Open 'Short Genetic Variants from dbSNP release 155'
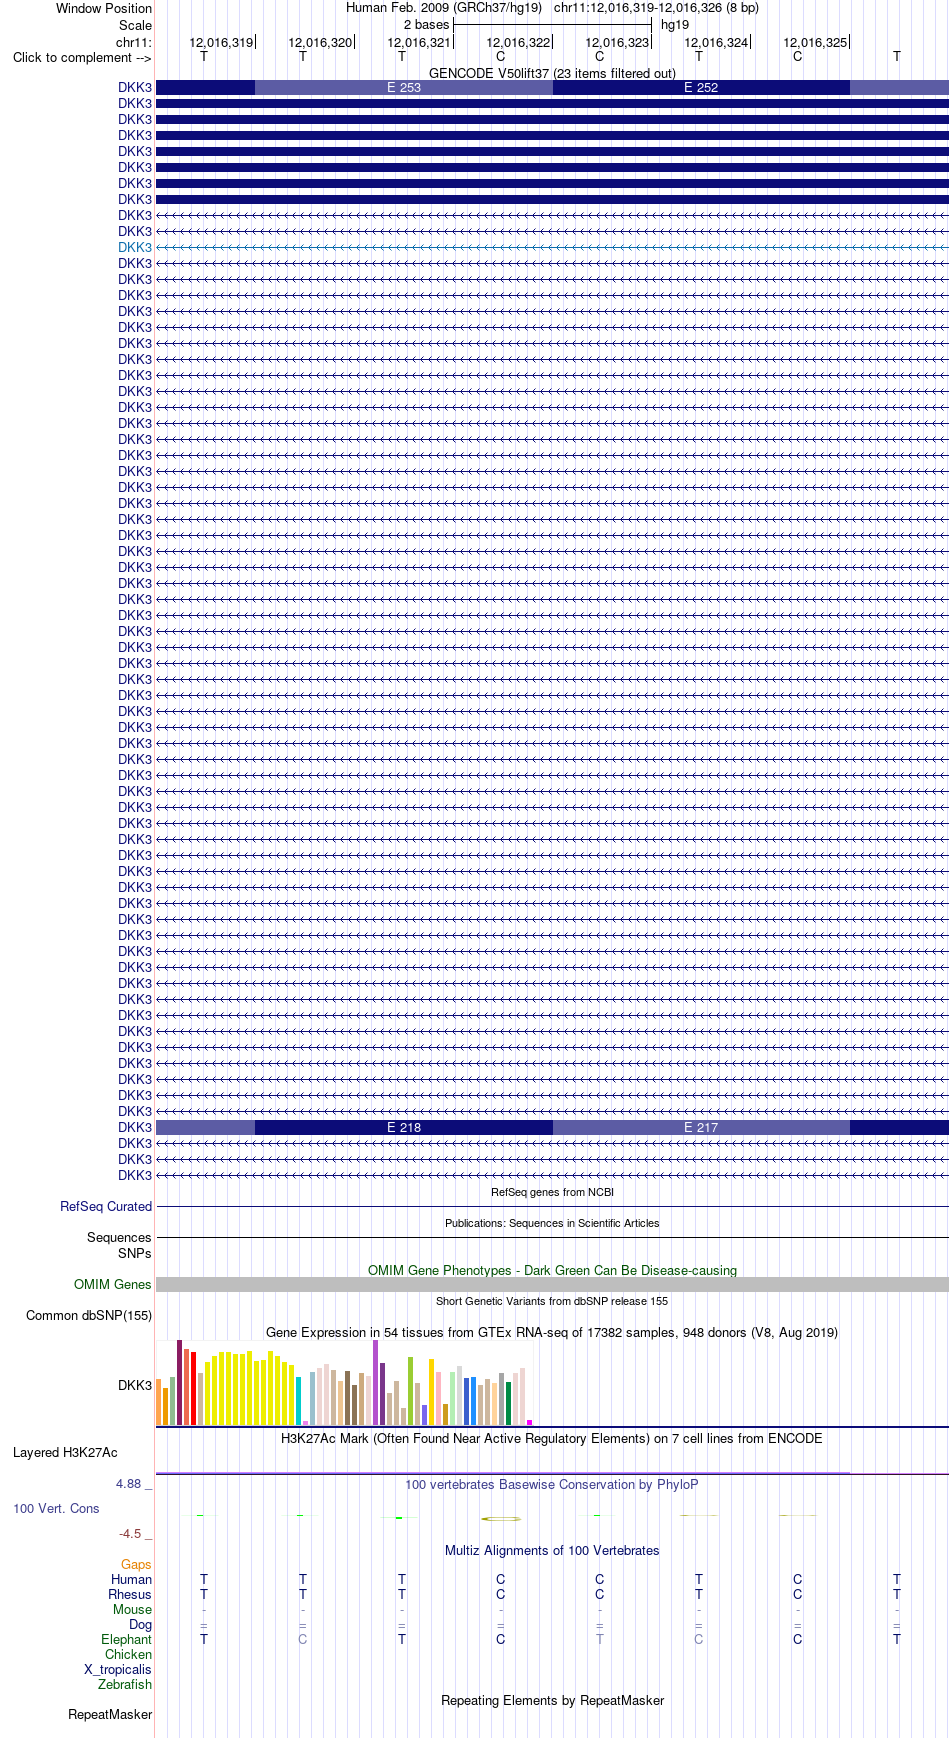950x1738 pixels. pos(552,1301)
